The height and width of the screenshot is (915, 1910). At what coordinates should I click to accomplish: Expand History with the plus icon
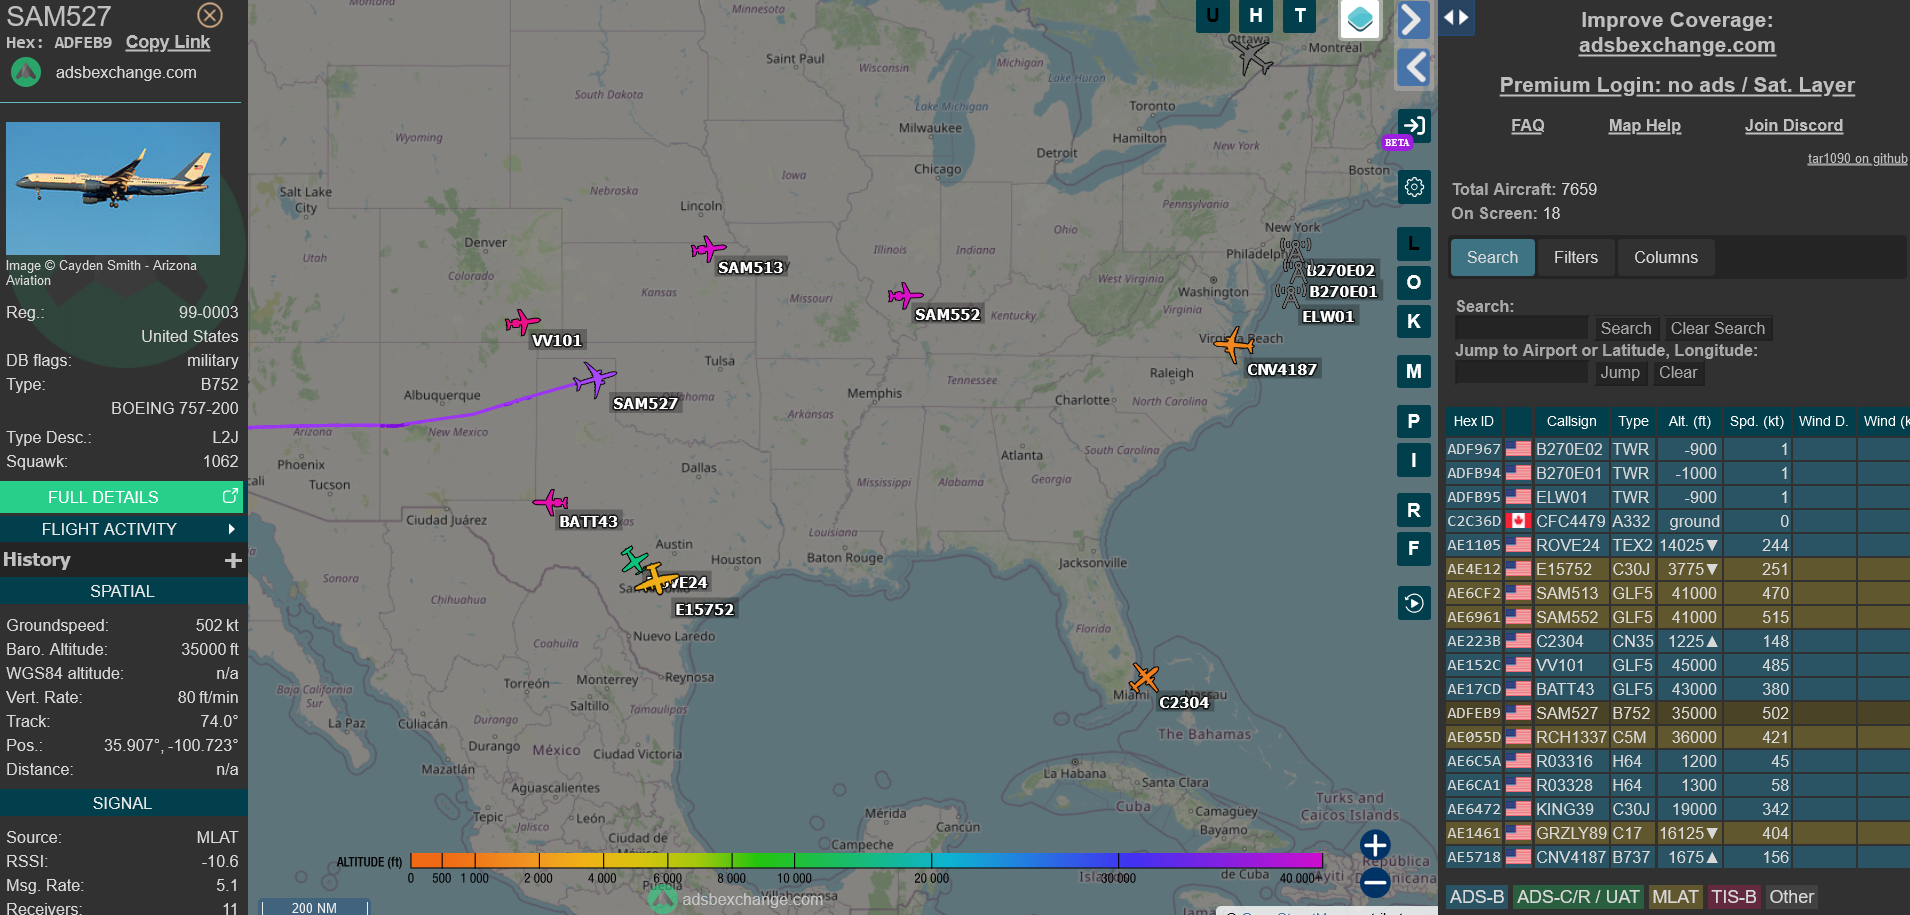coord(233,560)
